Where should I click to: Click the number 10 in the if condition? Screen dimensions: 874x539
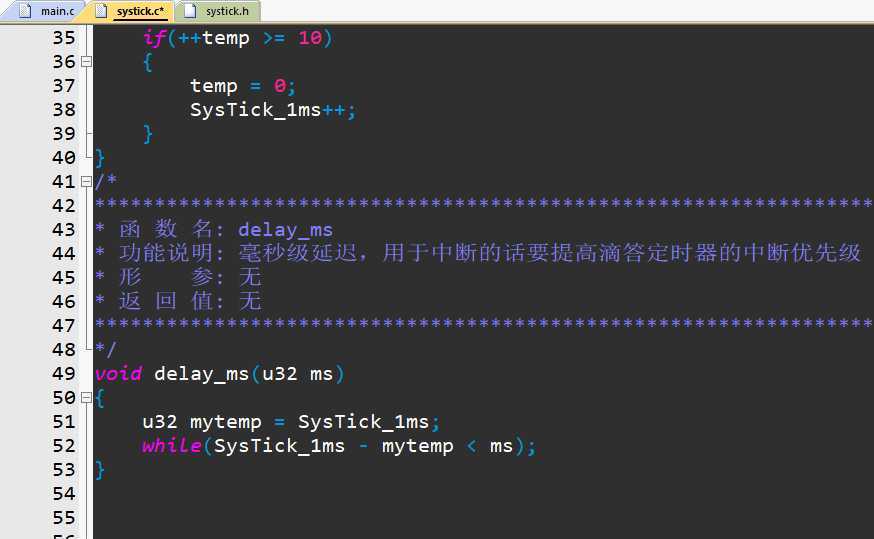point(310,38)
